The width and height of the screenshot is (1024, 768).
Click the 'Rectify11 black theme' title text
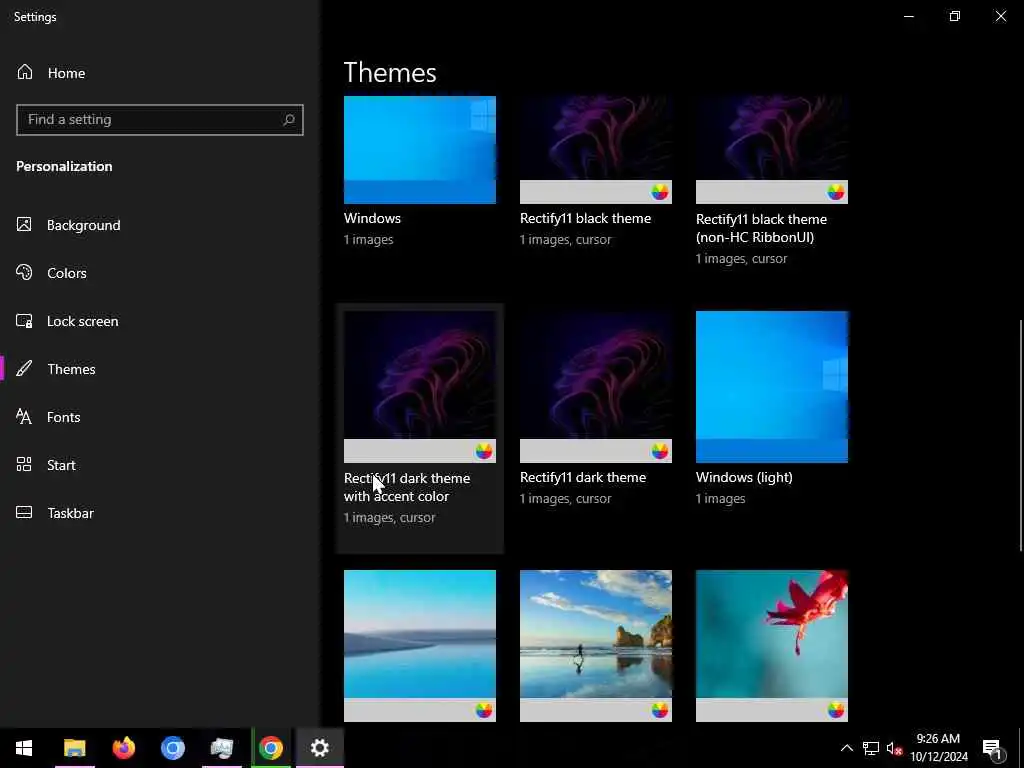[x=585, y=218]
